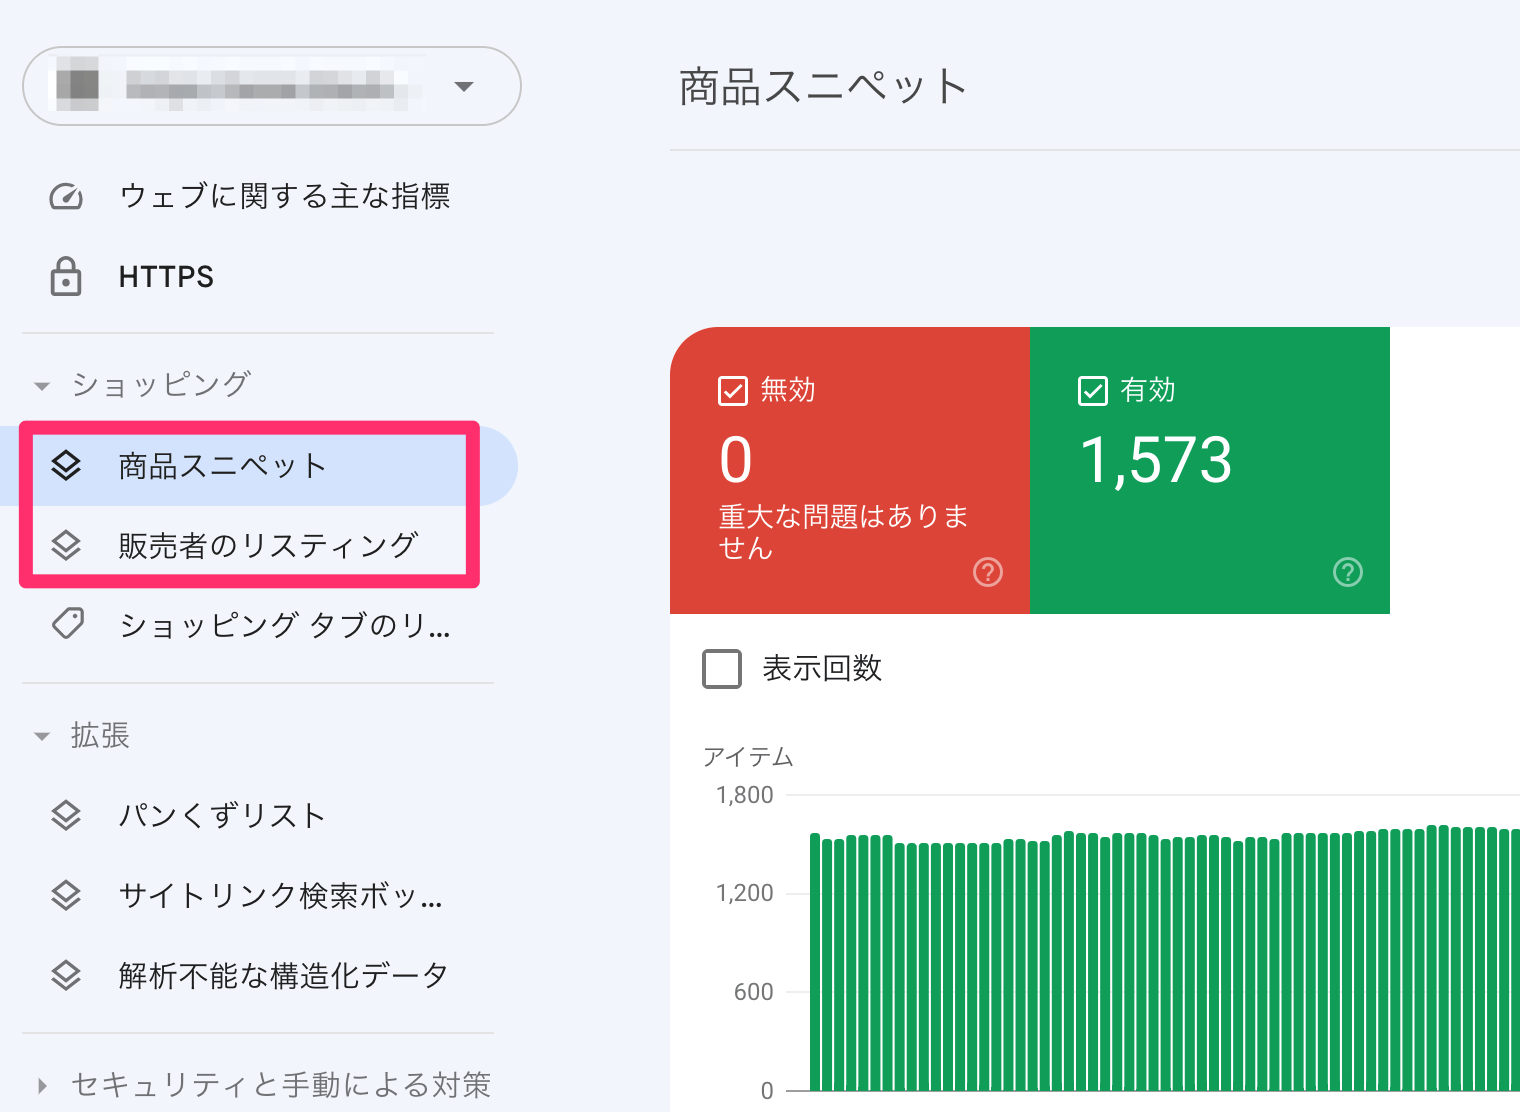The height and width of the screenshot is (1112, 1520).
Task: Toggle the 無効 checkbox
Action: coord(733,390)
